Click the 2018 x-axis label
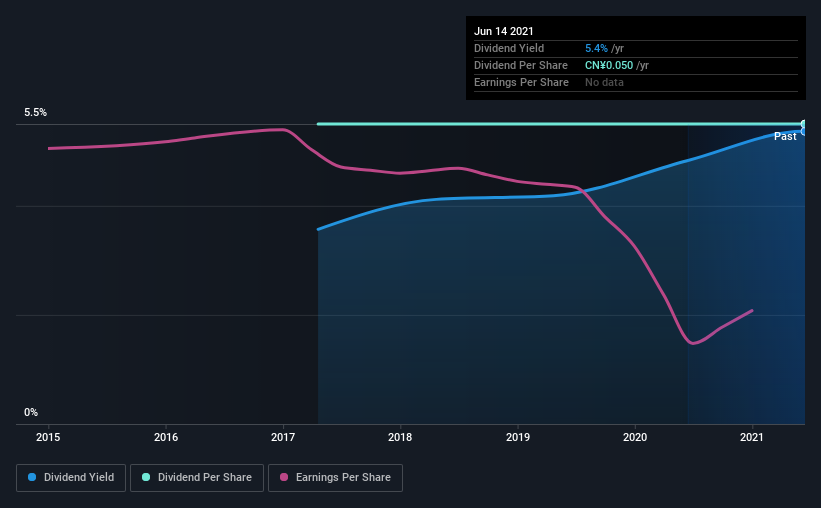Screen dimensions: 821x508 click(400, 437)
